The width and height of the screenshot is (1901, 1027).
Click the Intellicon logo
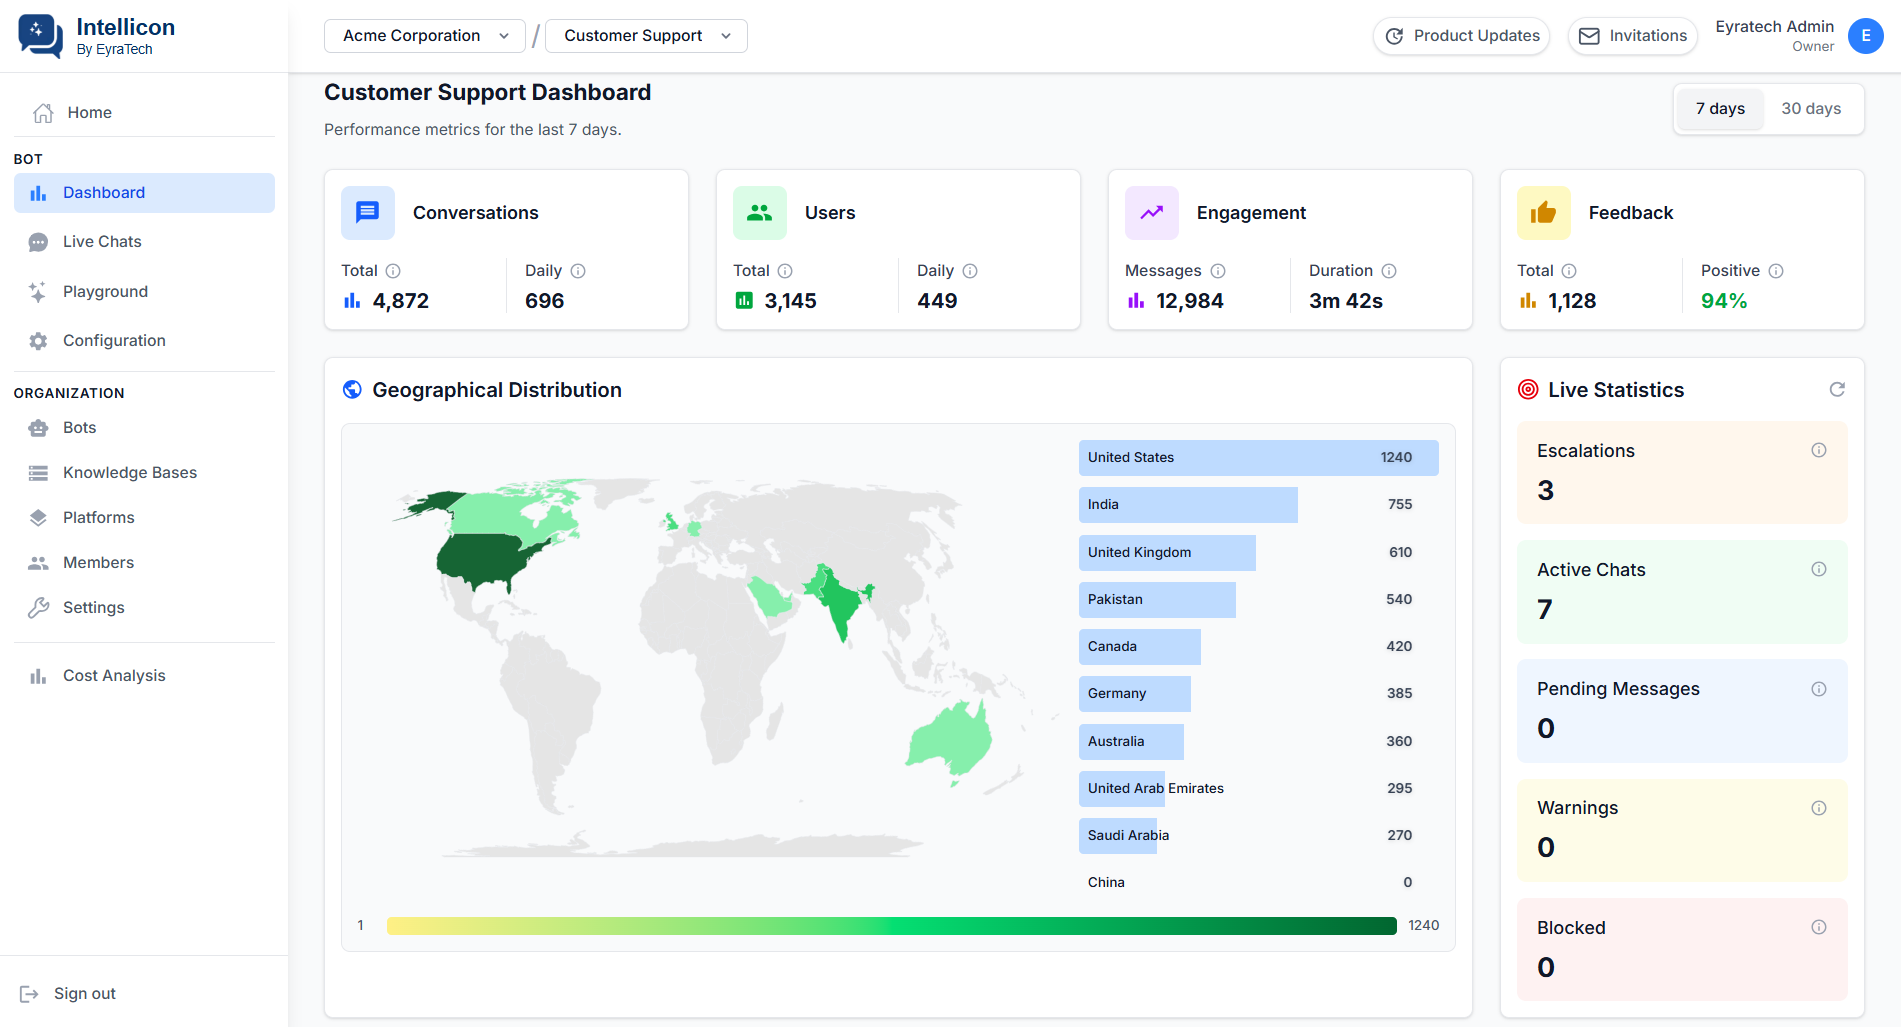40,36
